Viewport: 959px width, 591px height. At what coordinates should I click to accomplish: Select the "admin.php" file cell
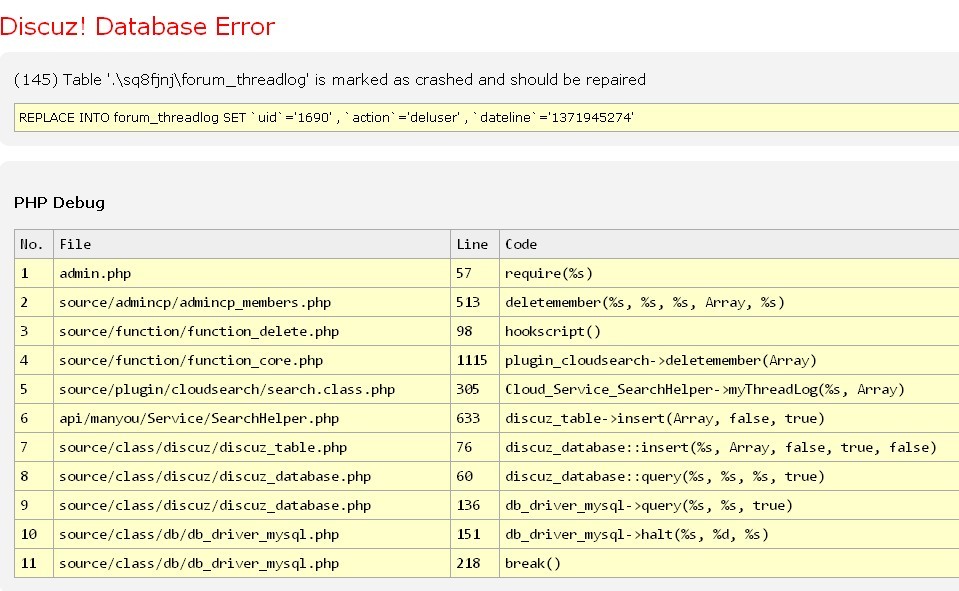(x=252, y=273)
